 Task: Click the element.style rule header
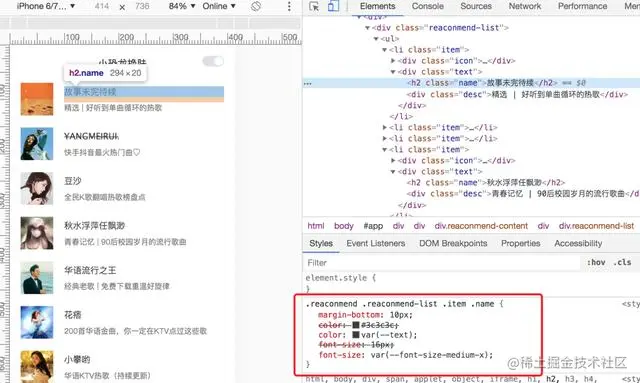click(x=340, y=278)
